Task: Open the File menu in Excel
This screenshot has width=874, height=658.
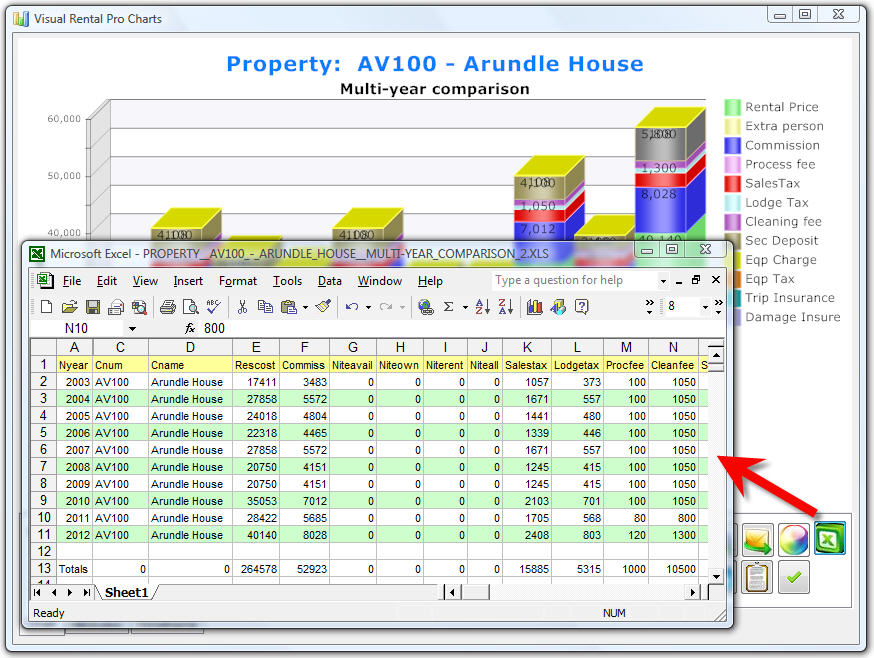Action: [x=72, y=281]
